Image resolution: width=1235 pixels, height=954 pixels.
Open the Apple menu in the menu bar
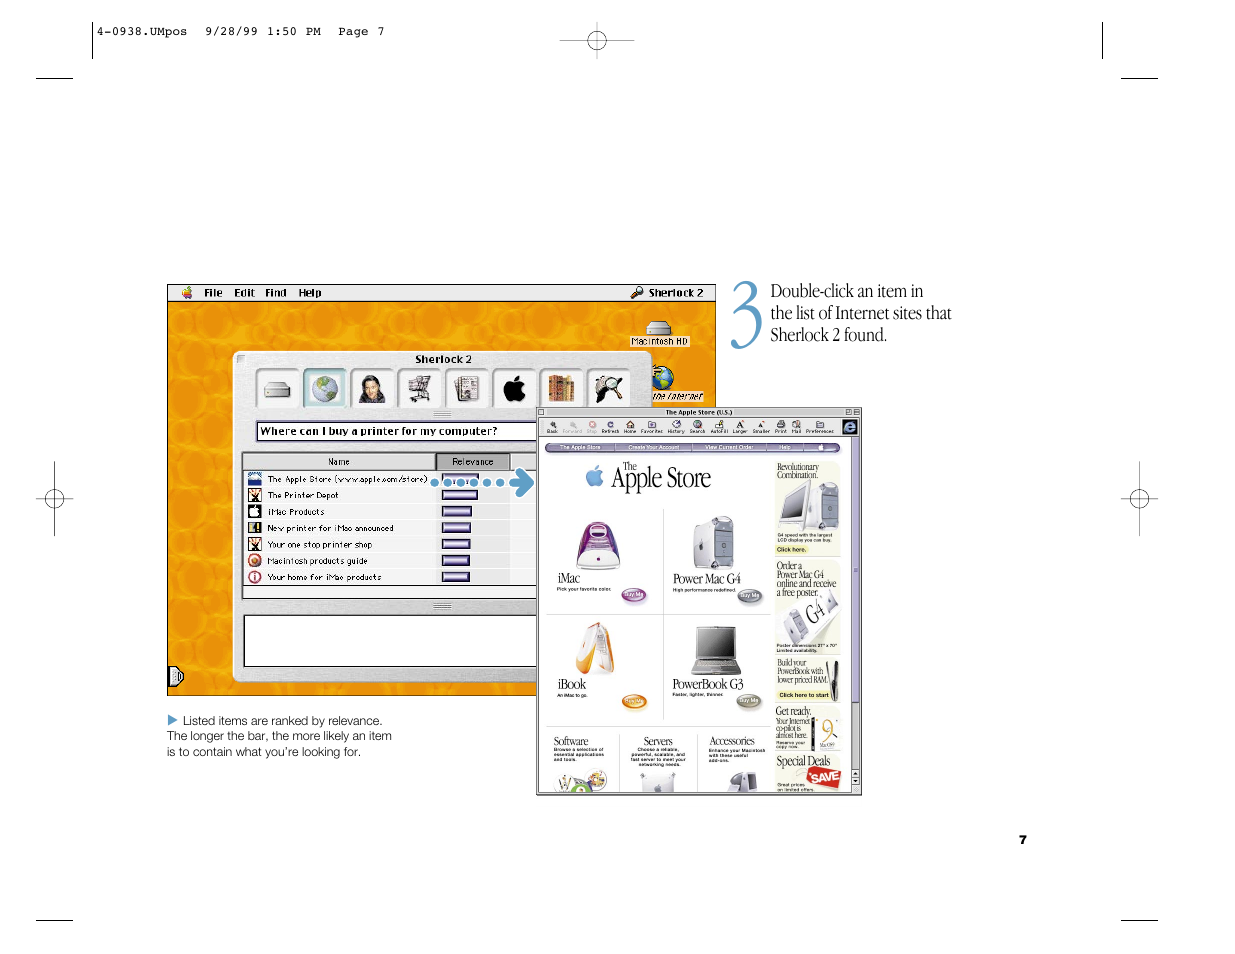point(187,293)
